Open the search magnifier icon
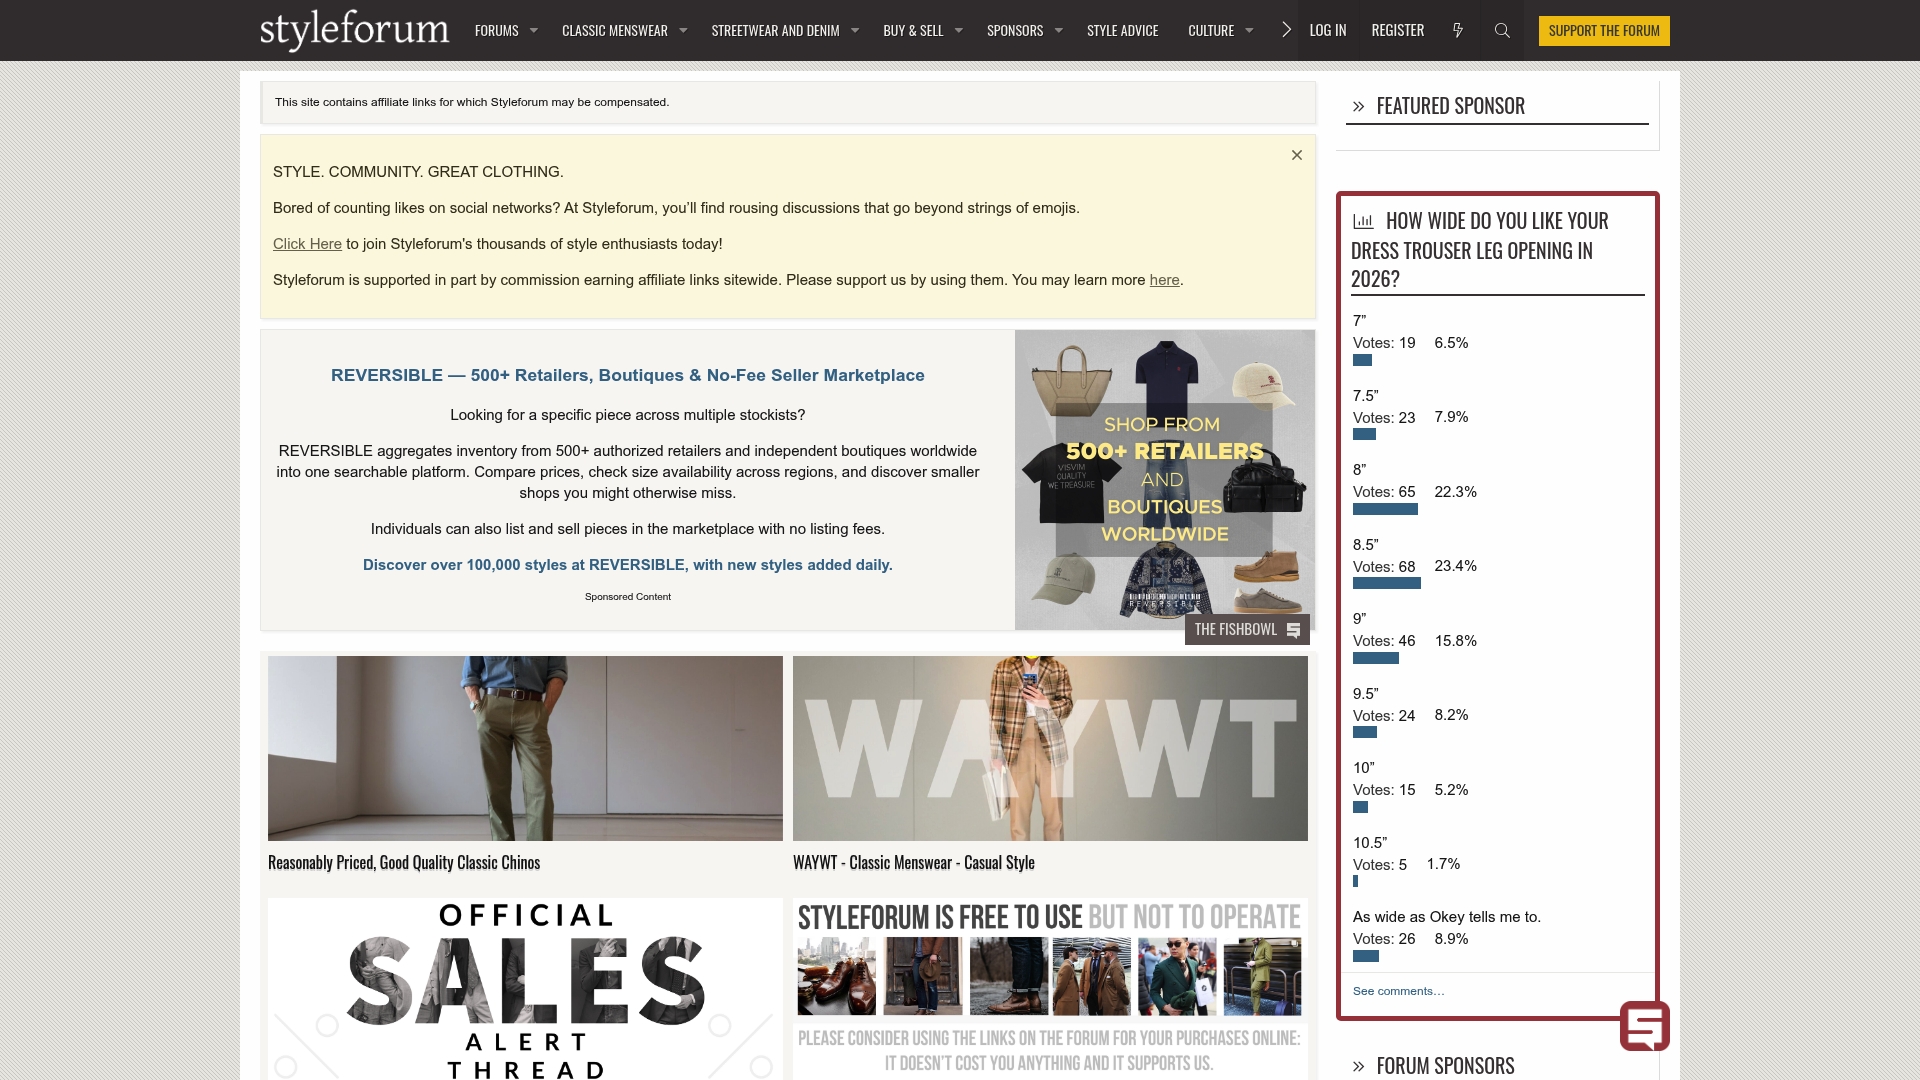The width and height of the screenshot is (1920, 1080). click(x=1502, y=30)
